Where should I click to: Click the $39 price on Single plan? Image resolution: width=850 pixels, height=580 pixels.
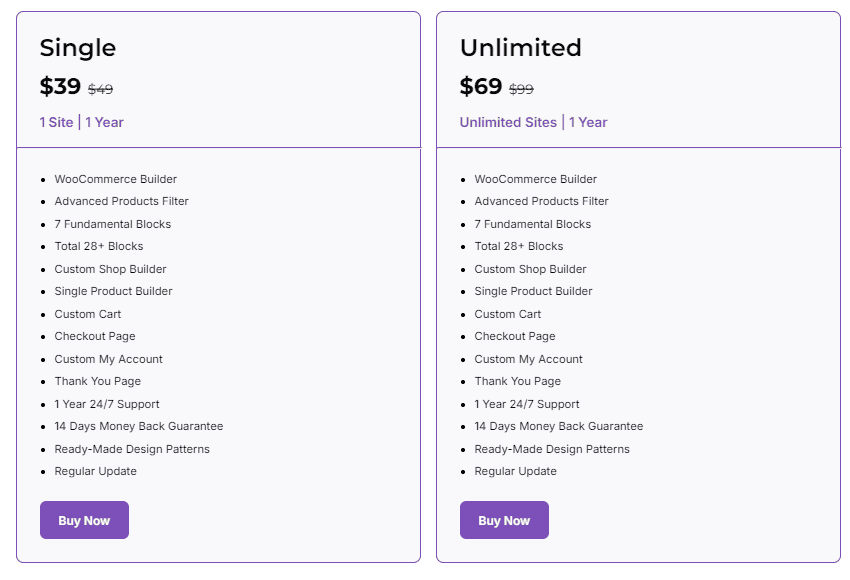point(58,87)
